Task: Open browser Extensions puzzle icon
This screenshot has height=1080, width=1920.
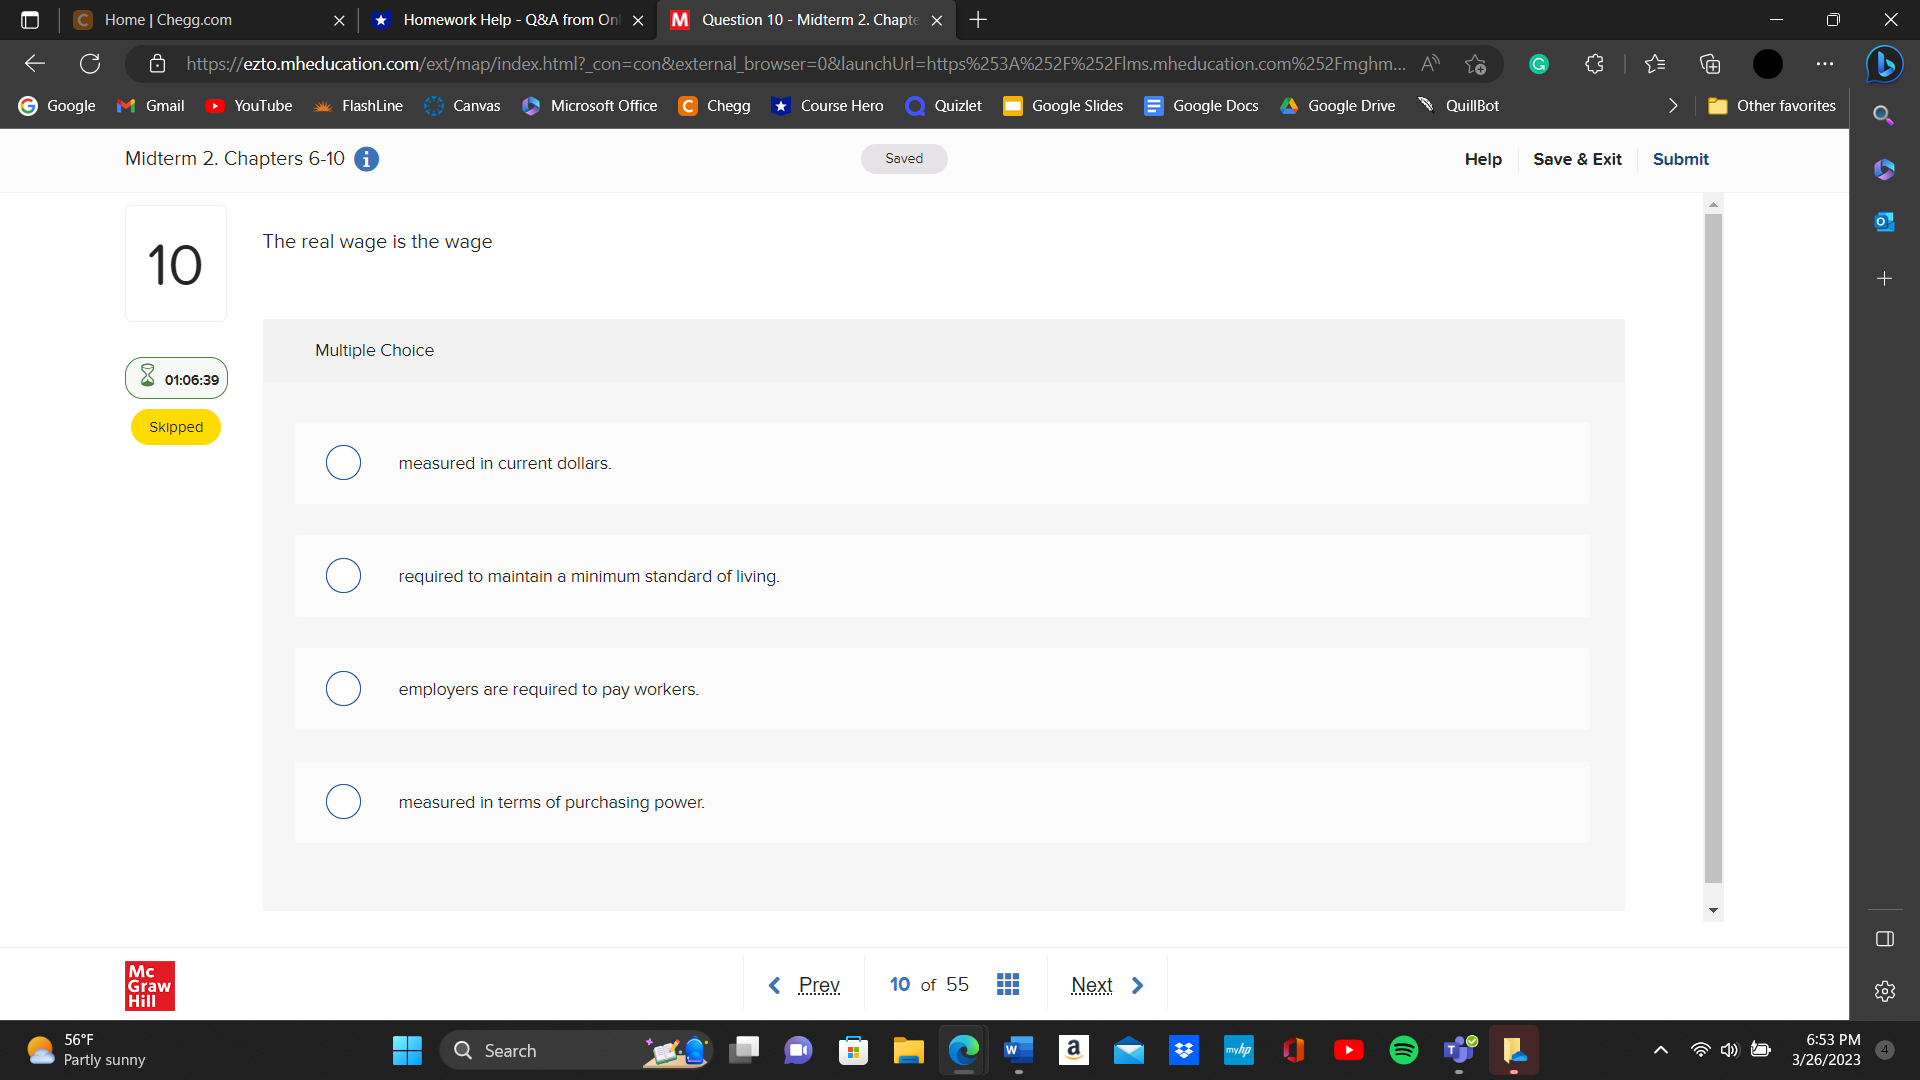Action: tap(1593, 63)
